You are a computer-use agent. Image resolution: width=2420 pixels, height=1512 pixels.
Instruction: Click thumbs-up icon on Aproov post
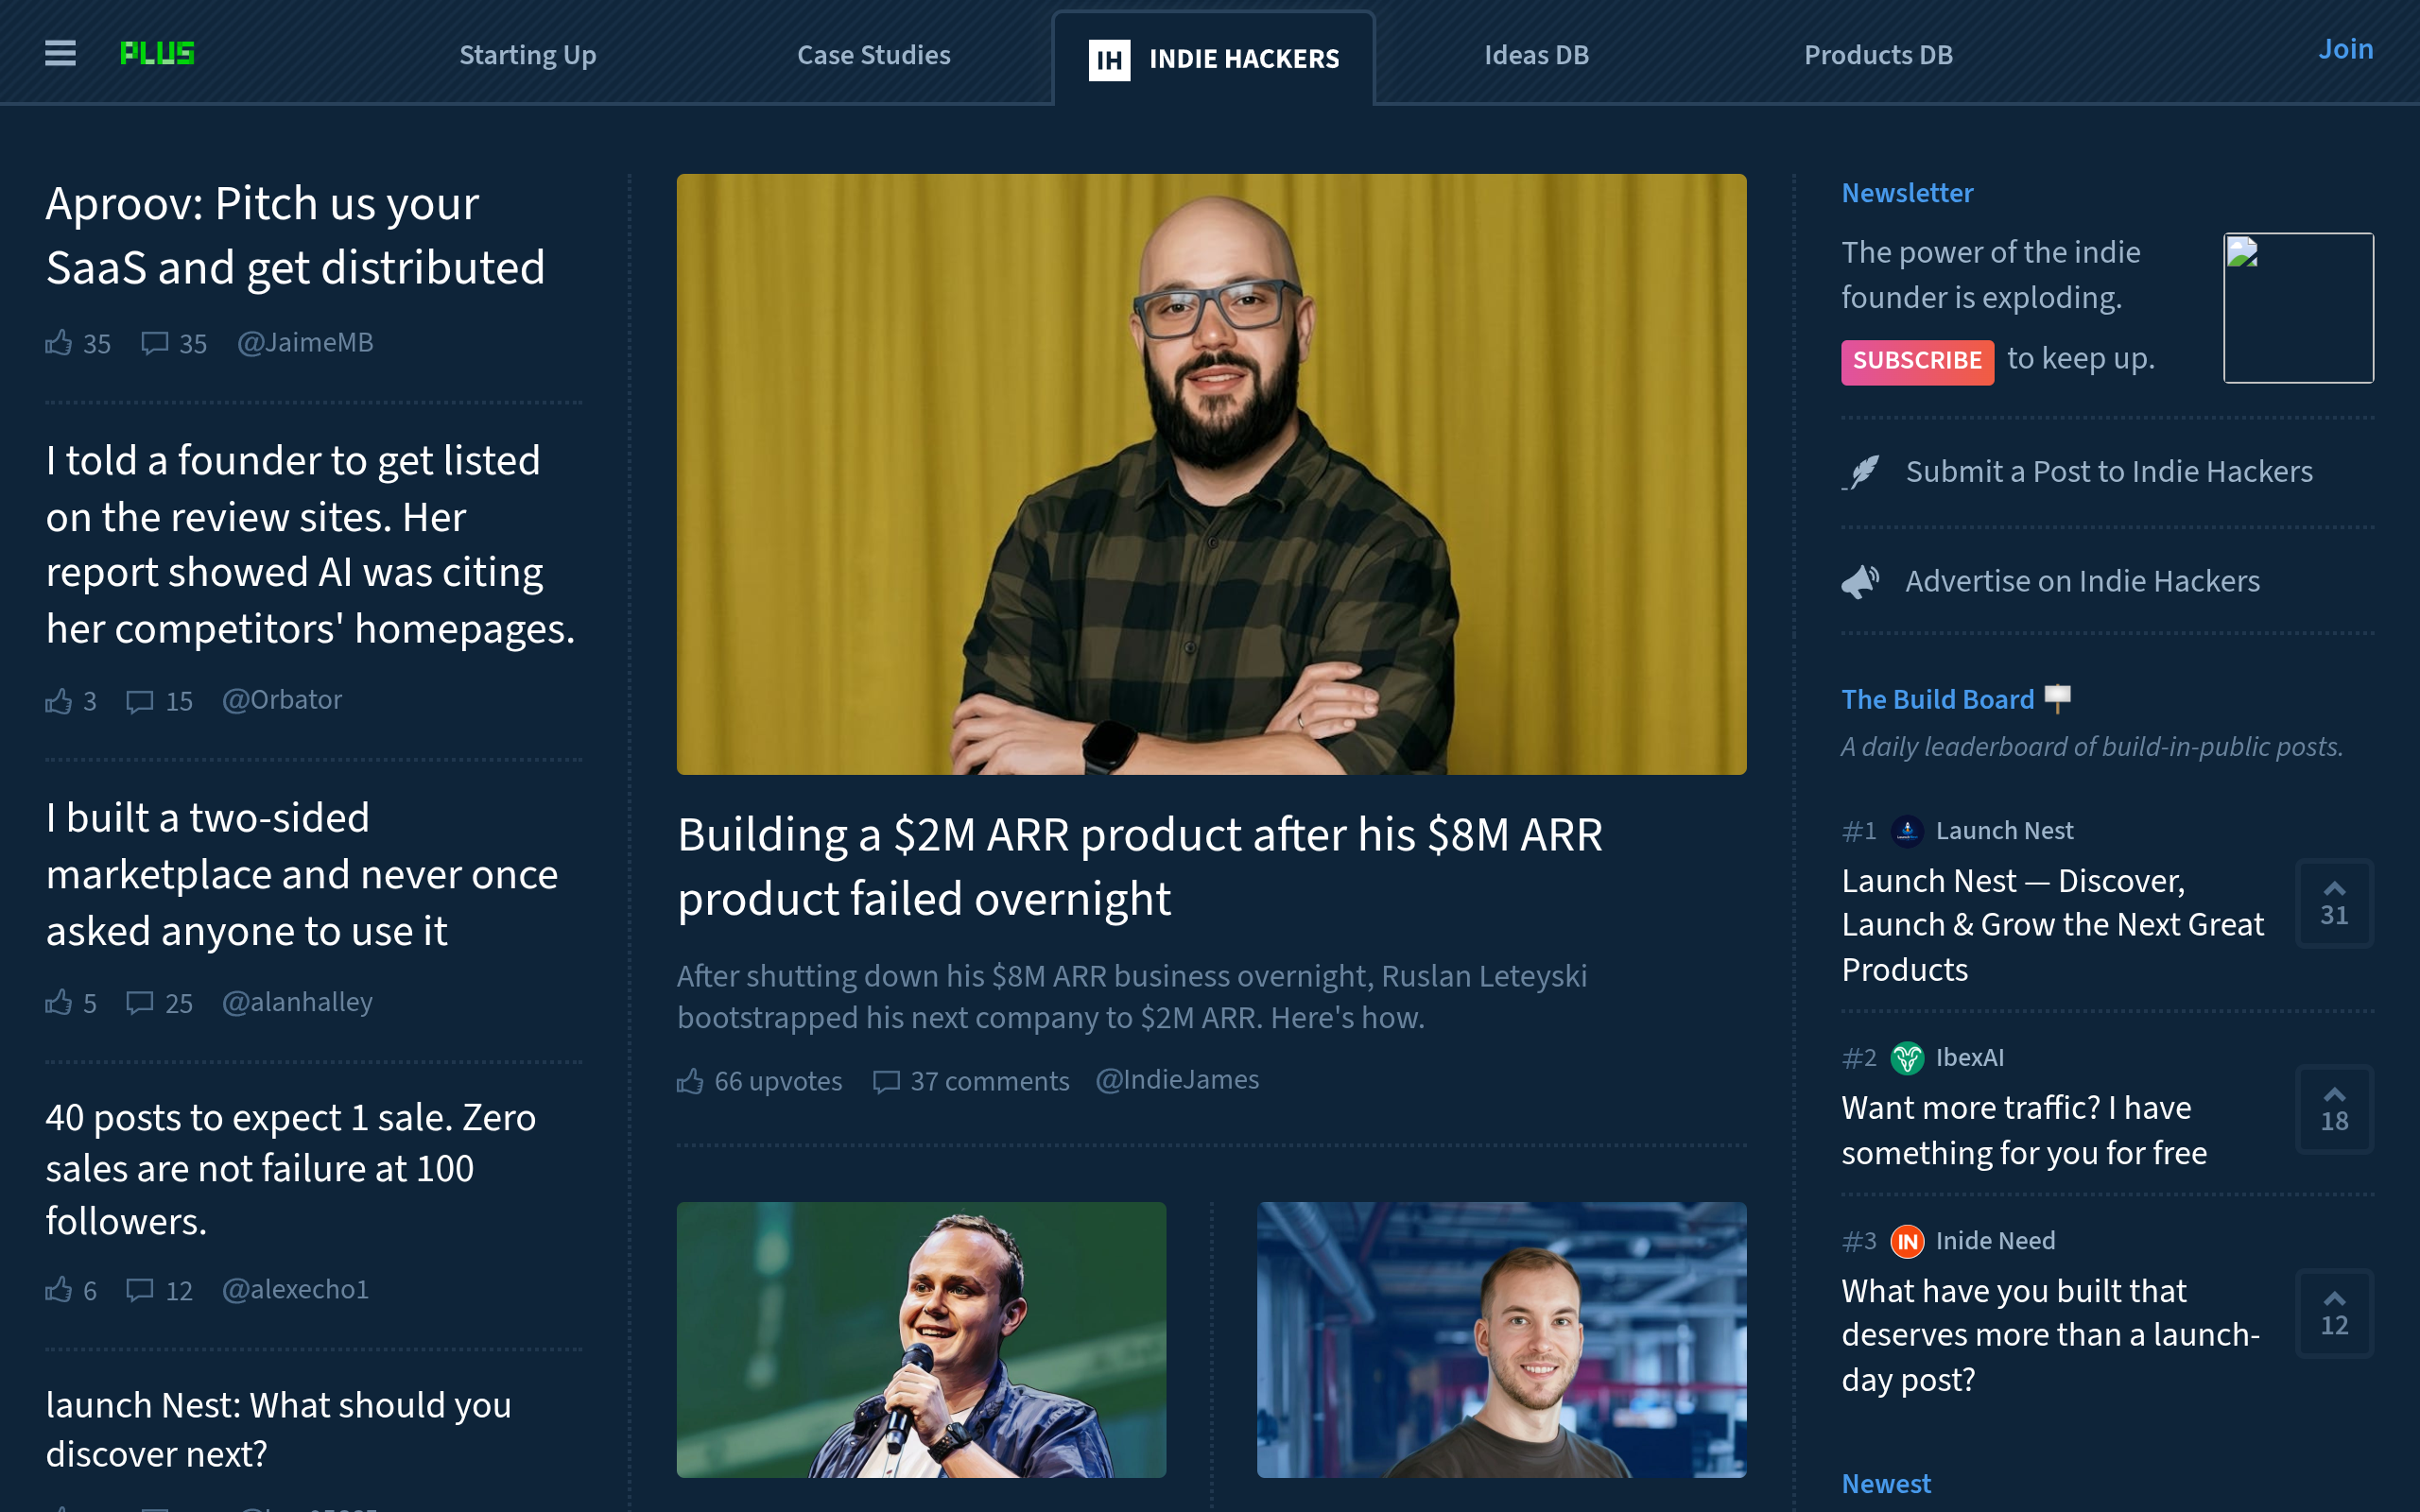click(59, 343)
